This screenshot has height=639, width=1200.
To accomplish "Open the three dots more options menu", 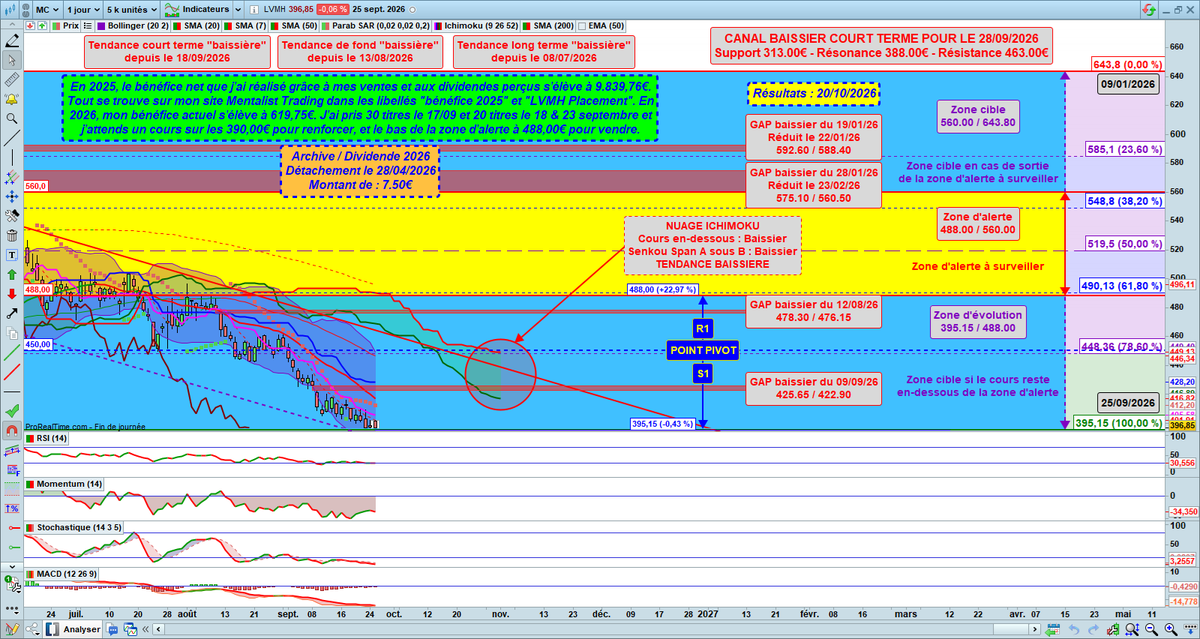I will (14, 610).
